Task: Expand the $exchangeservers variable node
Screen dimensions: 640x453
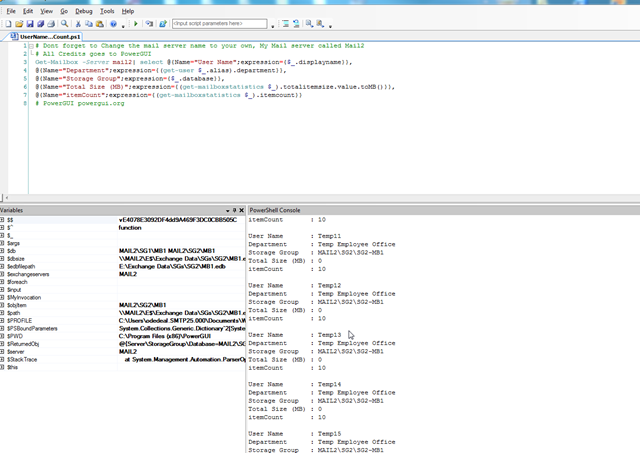Action: click(x=2, y=274)
